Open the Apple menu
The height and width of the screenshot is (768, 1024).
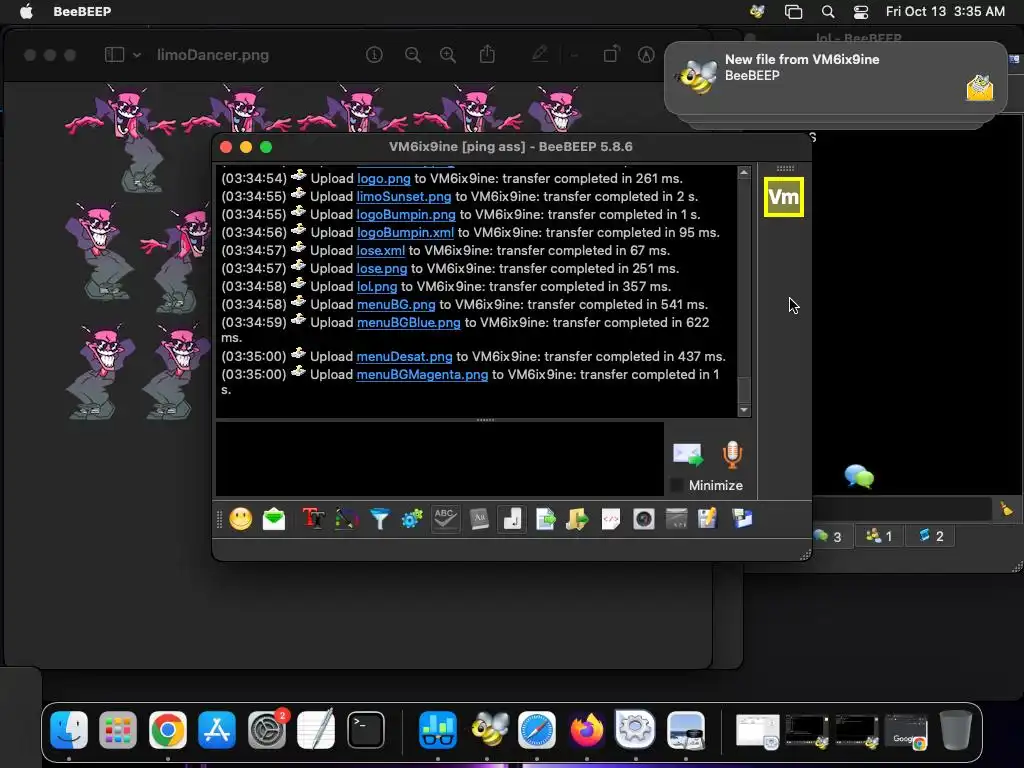(26, 11)
